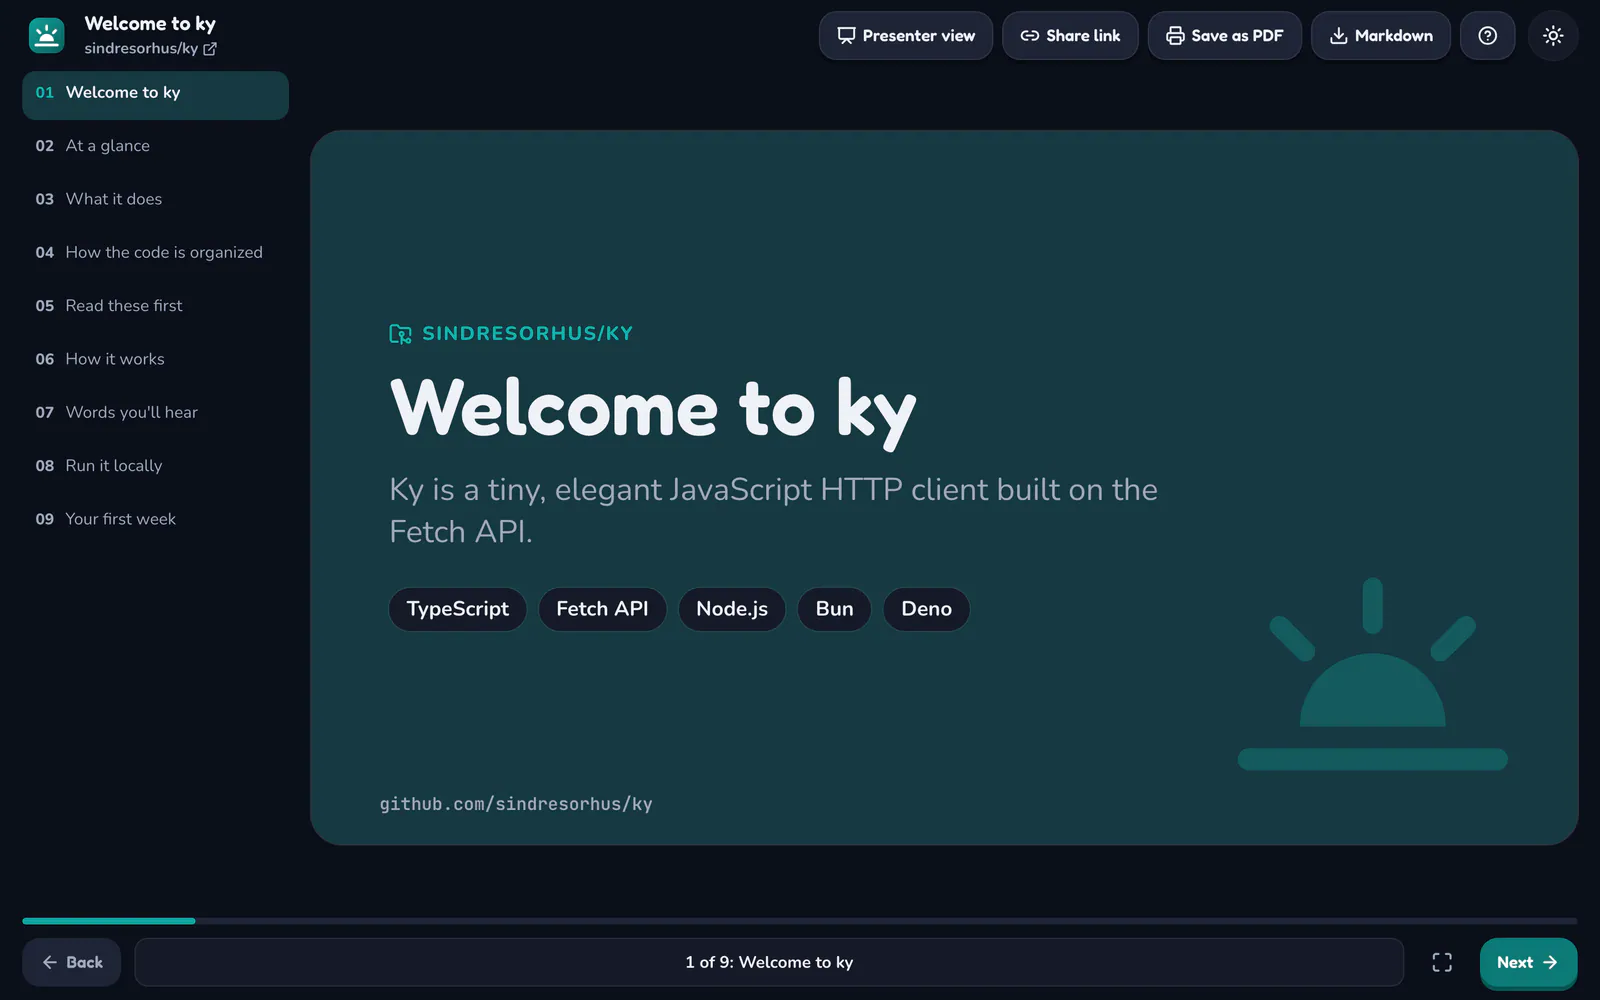The width and height of the screenshot is (1600, 1000).
Task: Go to the Next slide
Action: coord(1528,962)
